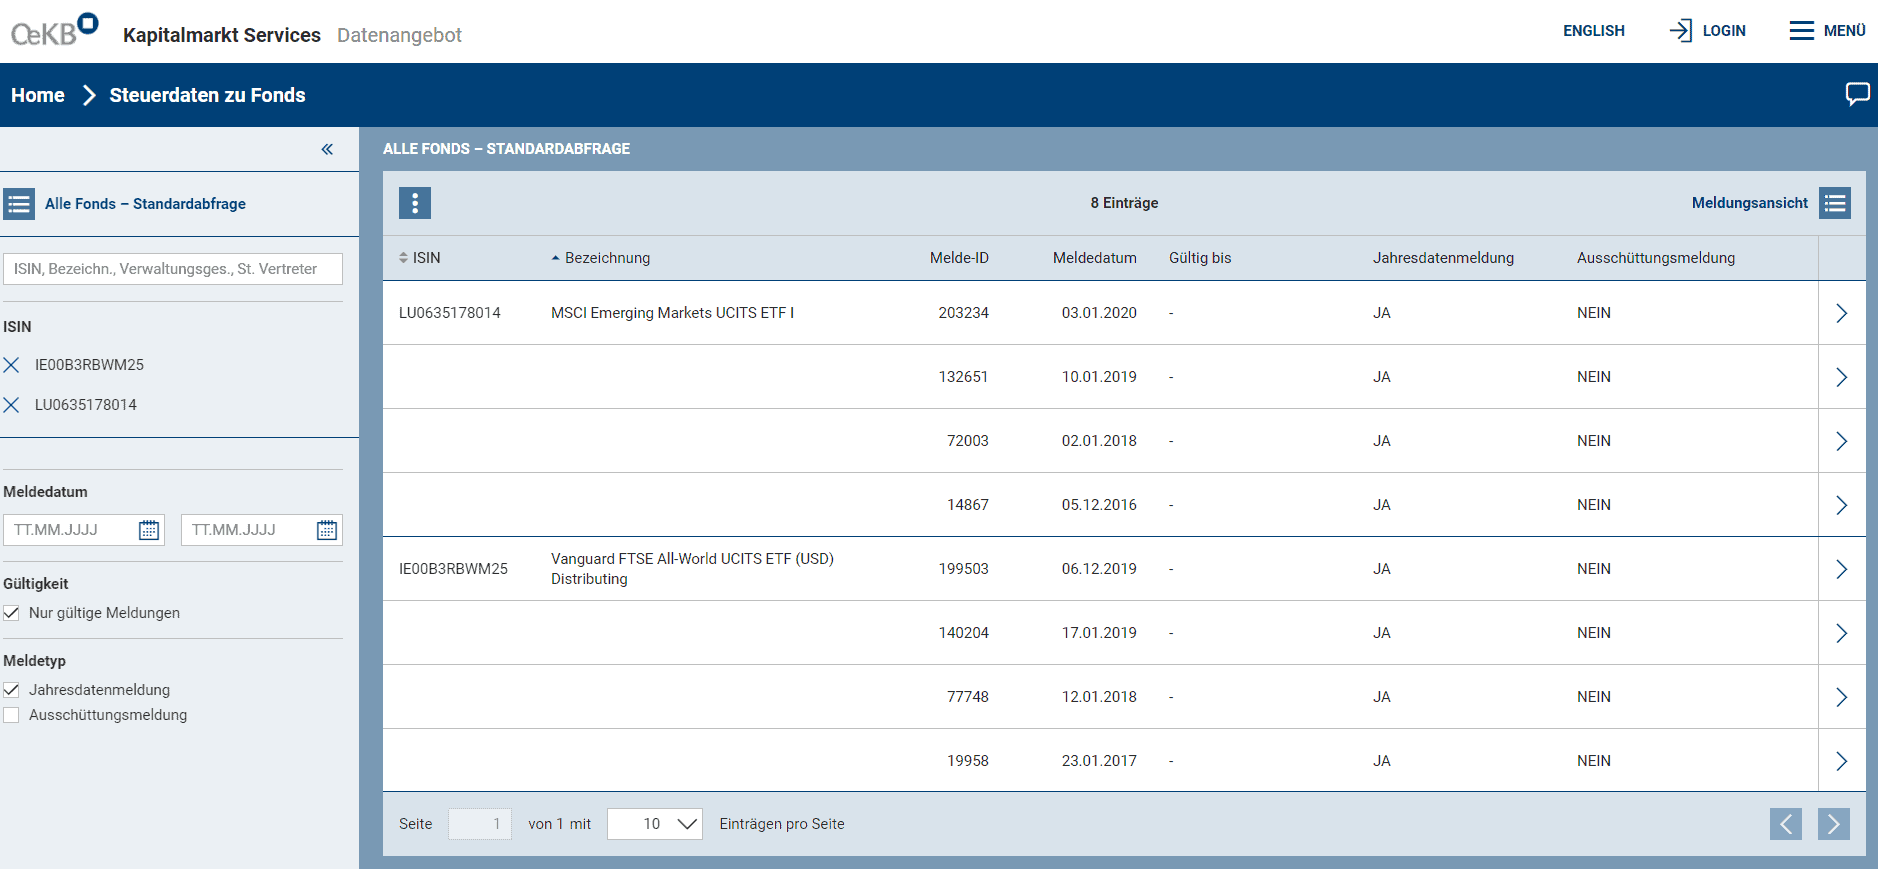Open calendar picker for Meldedatum start date
Screen dimensions: 1878x869
149,530
